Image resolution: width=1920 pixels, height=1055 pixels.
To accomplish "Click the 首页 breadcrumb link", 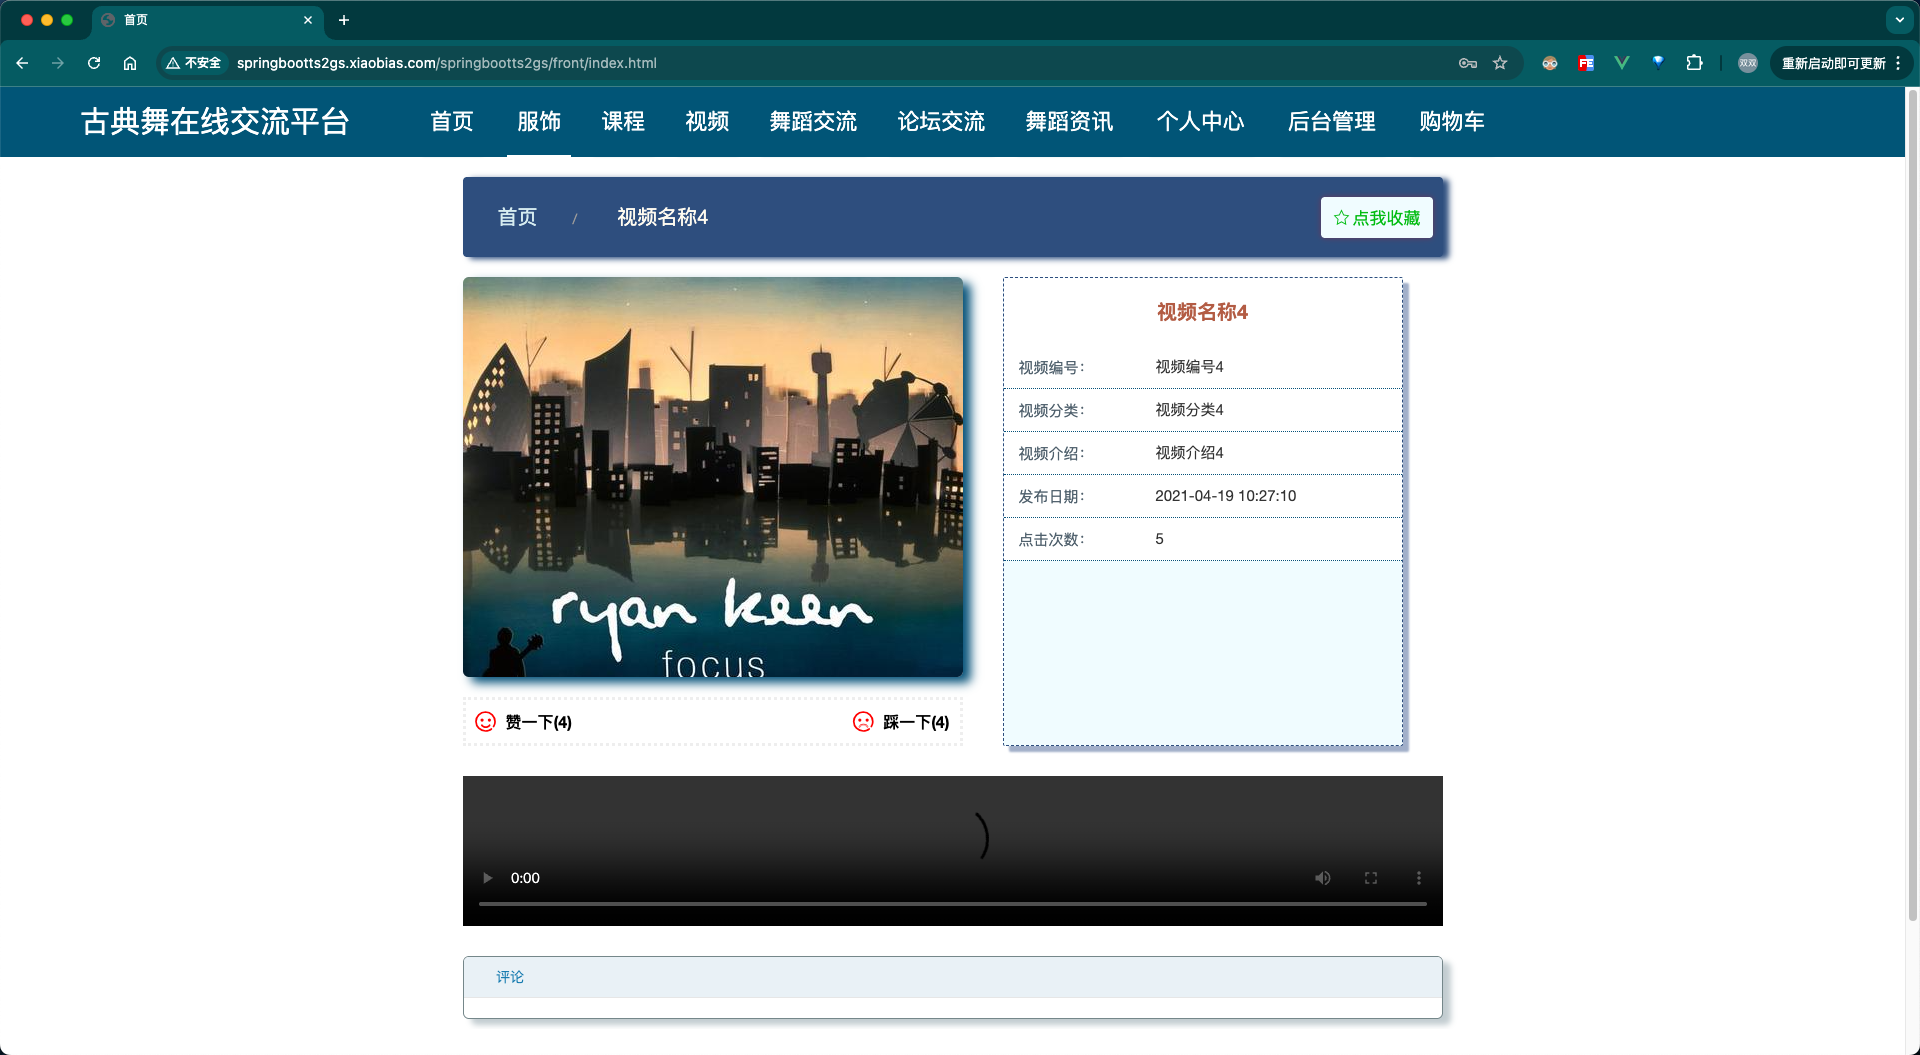I will click(517, 217).
